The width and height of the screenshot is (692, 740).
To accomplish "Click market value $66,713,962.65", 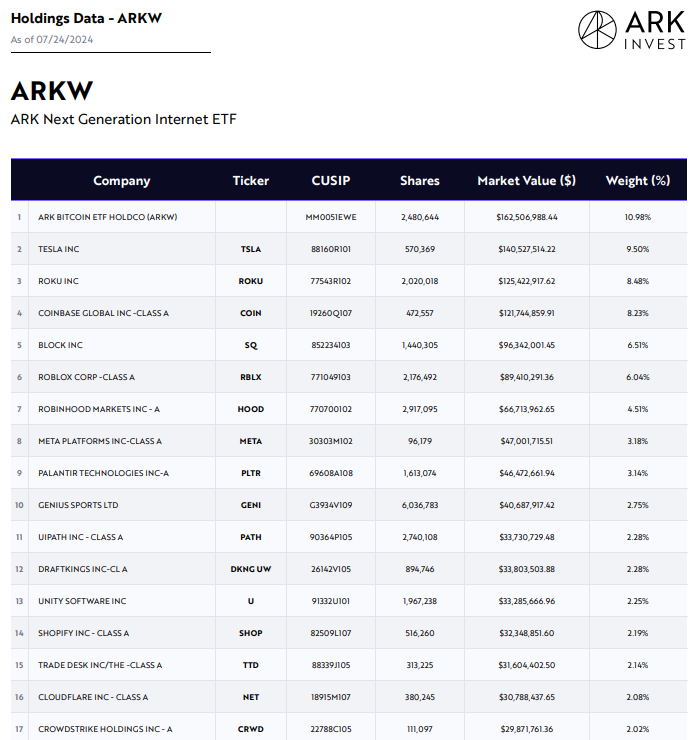I will click(x=527, y=409).
